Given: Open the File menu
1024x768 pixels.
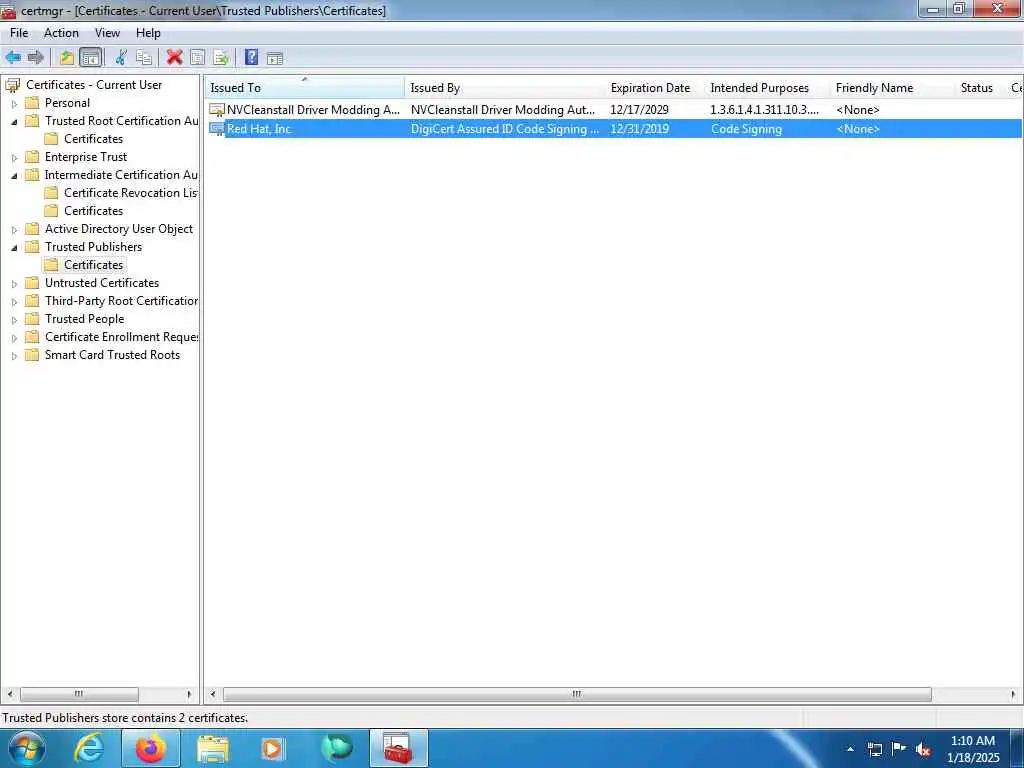Looking at the screenshot, I should (x=19, y=33).
